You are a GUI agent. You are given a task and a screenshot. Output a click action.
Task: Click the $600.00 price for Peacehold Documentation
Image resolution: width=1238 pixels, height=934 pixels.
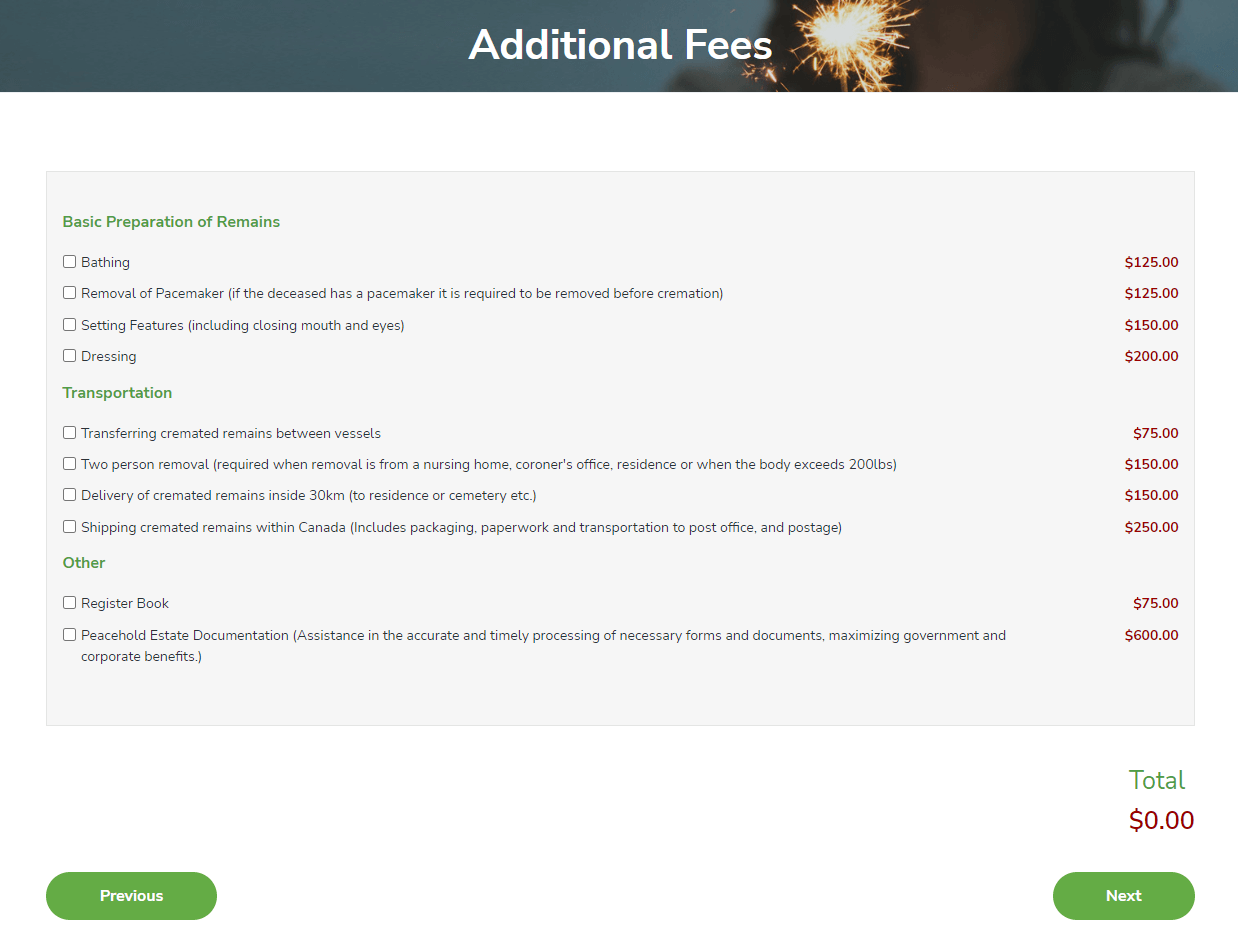pyautogui.click(x=1151, y=635)
